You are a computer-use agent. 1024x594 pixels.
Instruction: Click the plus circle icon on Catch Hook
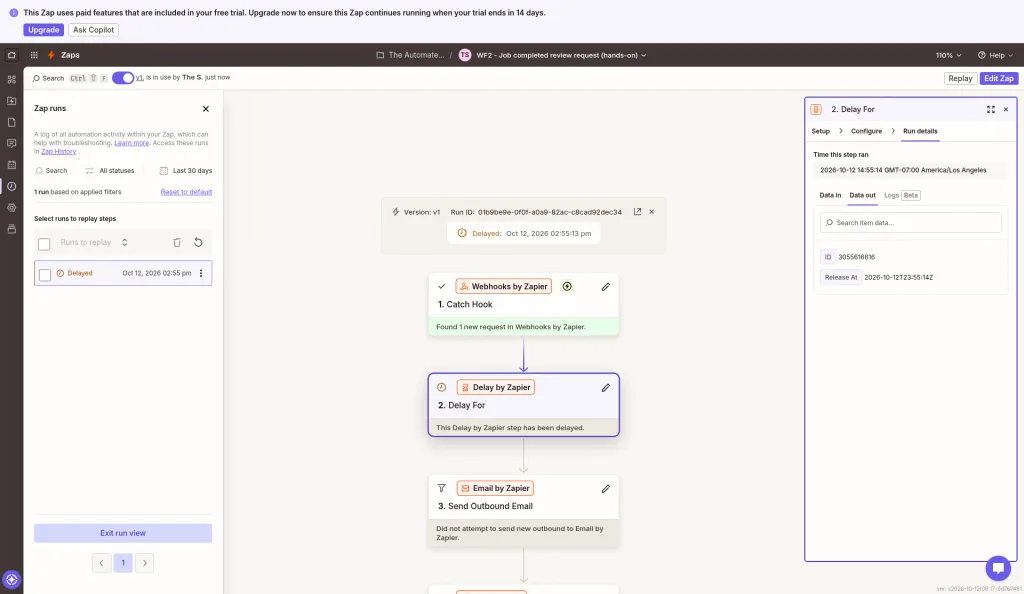coord(567,286)
